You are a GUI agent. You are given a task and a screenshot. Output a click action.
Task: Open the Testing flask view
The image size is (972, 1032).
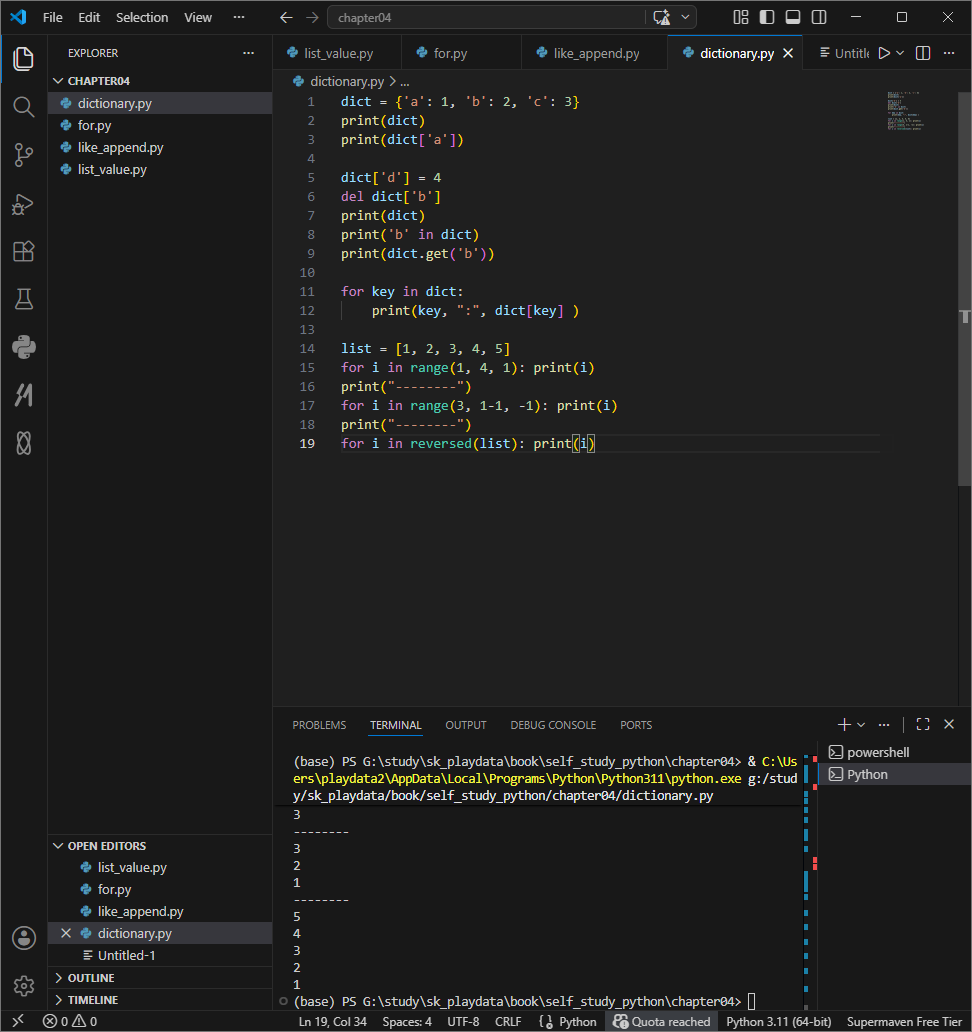point(24,299)
